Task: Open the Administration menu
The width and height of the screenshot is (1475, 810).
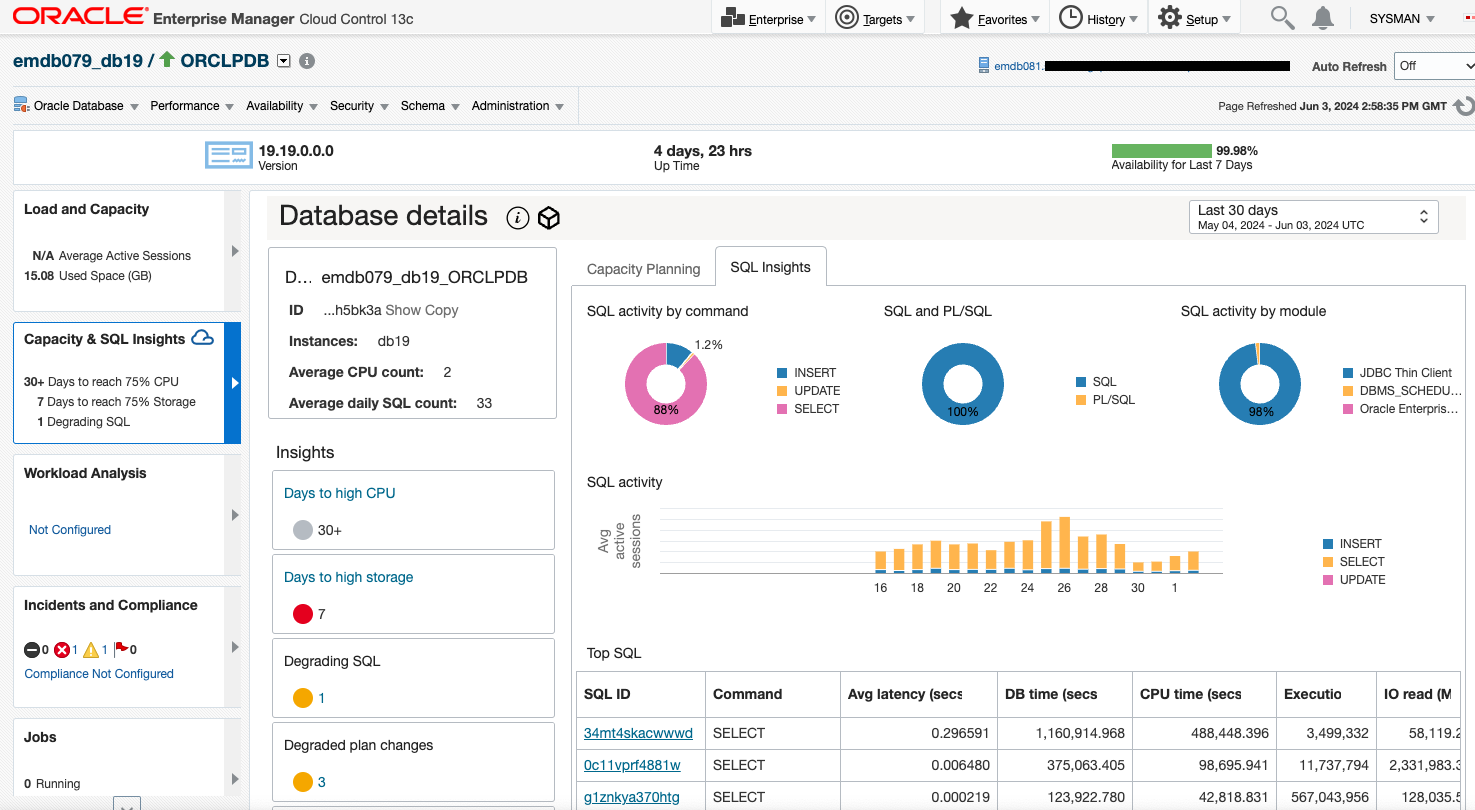Action: click(518, 106)
